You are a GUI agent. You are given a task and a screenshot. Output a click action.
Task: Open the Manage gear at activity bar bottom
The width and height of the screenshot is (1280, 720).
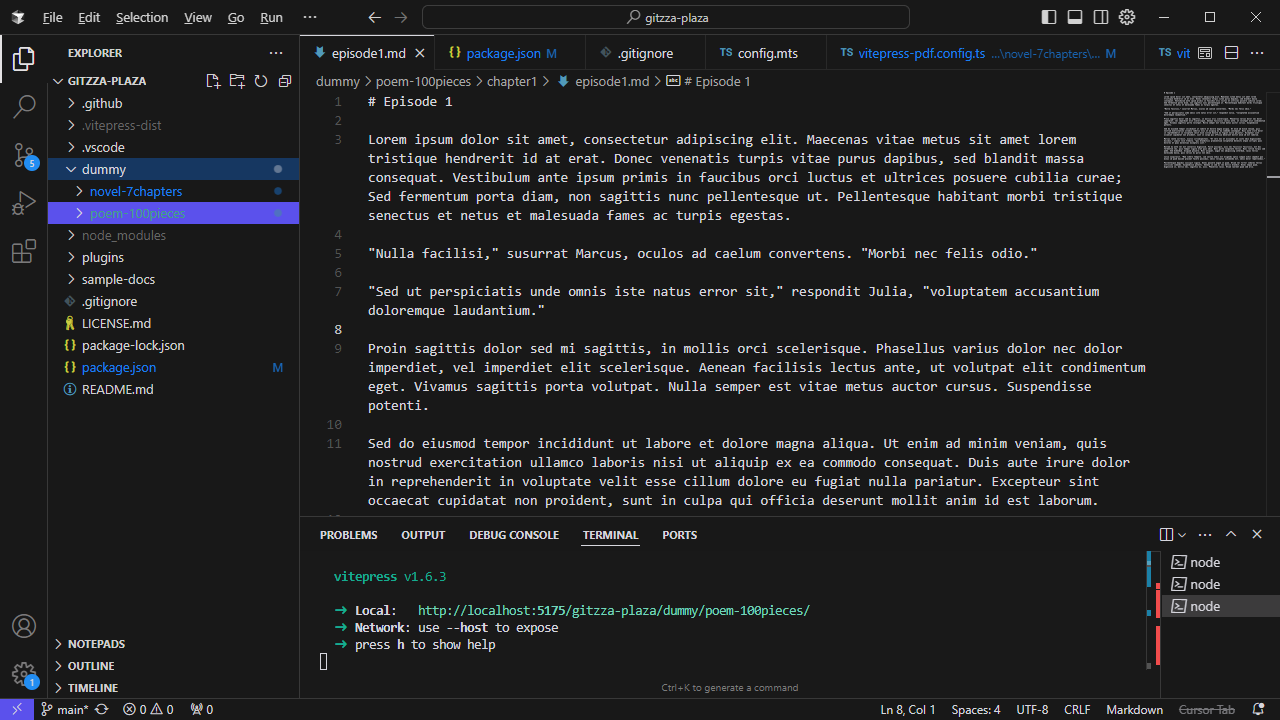pos(23,674)
